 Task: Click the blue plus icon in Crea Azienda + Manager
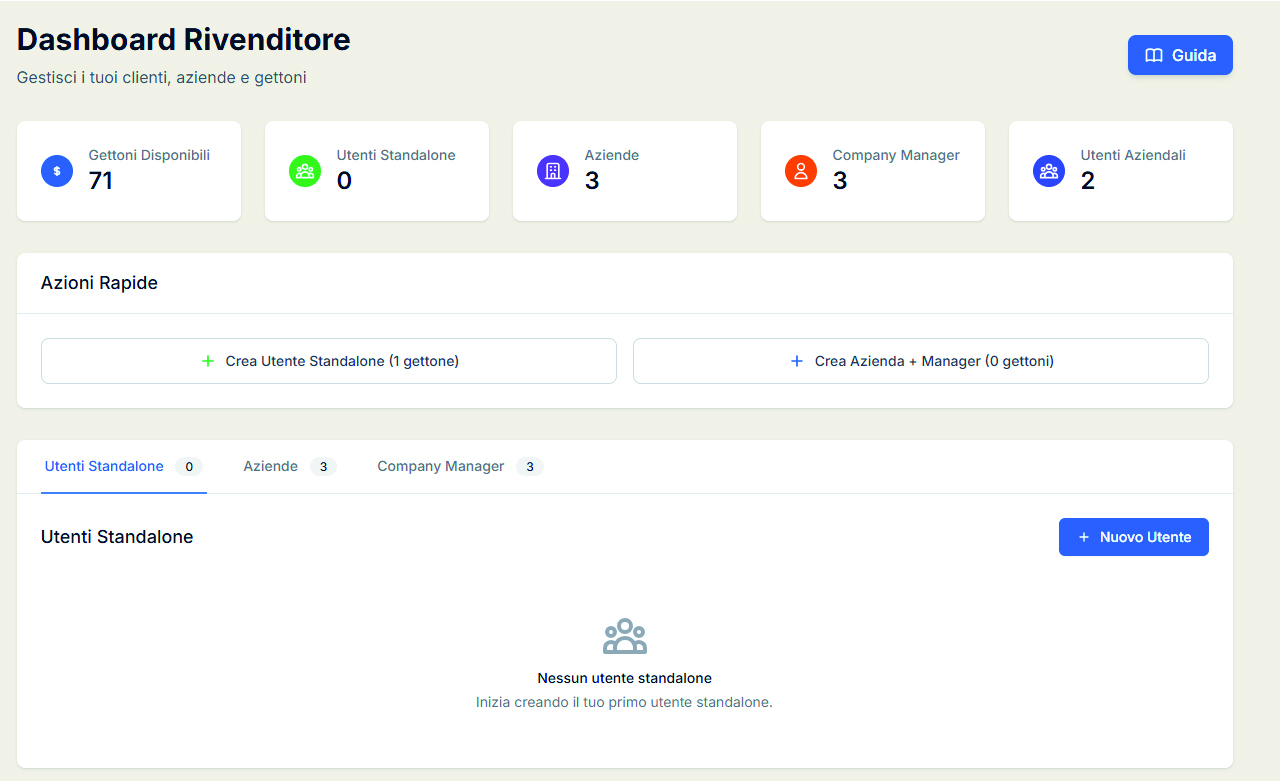pos(796,361)
